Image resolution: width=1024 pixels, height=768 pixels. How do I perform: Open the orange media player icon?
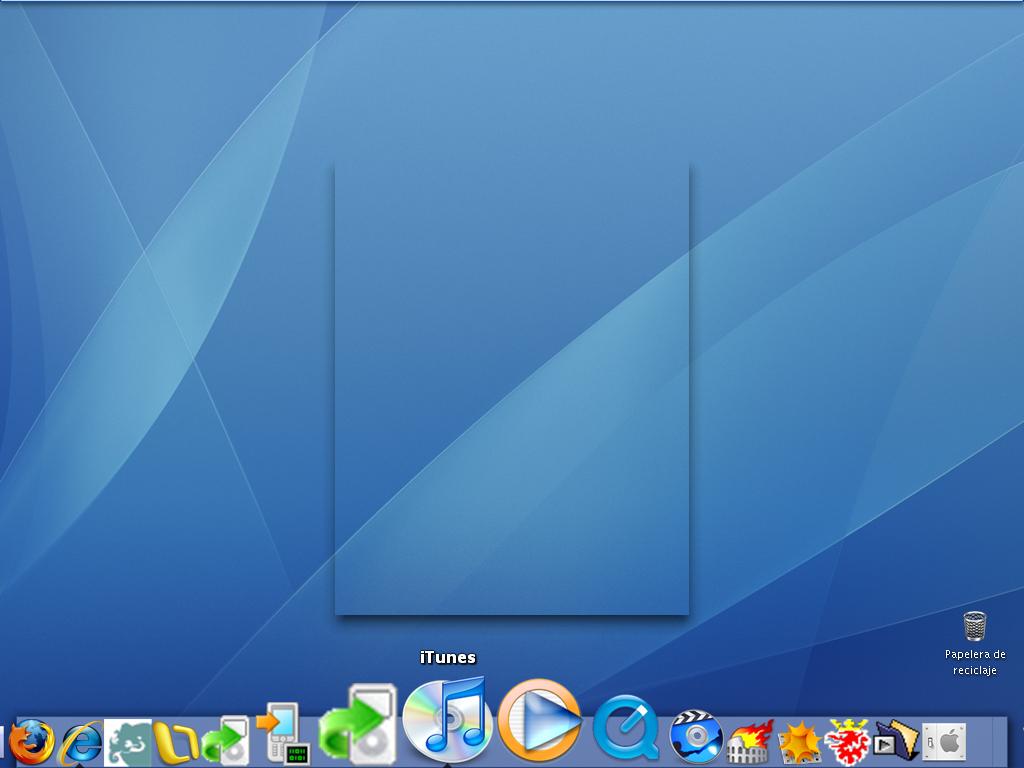pyautogui.click(x=539, y=720)
